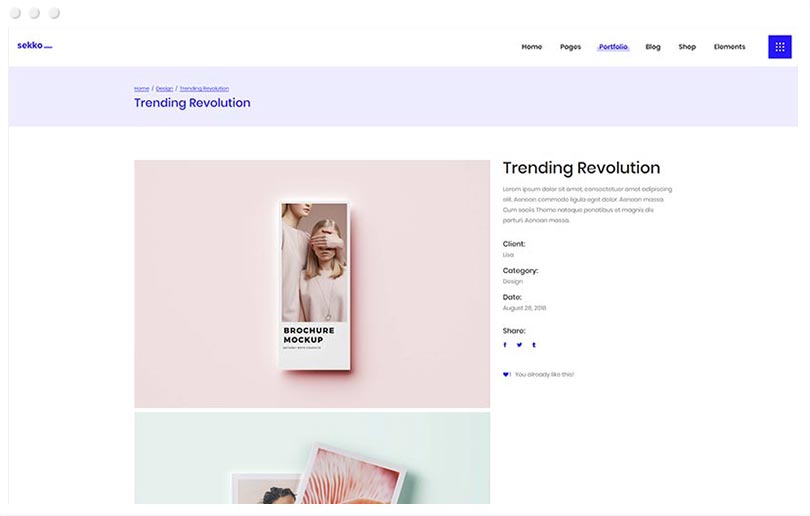Viewport: 810px width, 516px height.
Task: Toggle the heart like icon
Action: click(506, 375)
